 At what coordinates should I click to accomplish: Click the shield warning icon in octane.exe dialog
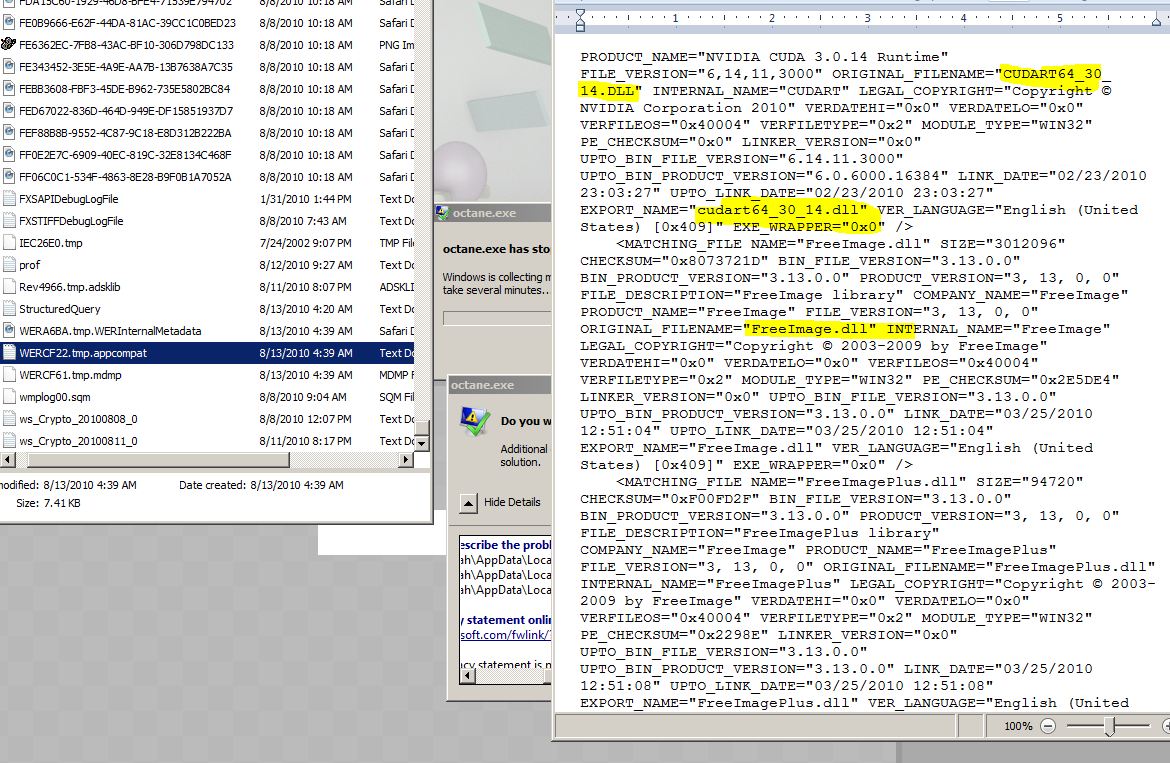coord(473,422)
